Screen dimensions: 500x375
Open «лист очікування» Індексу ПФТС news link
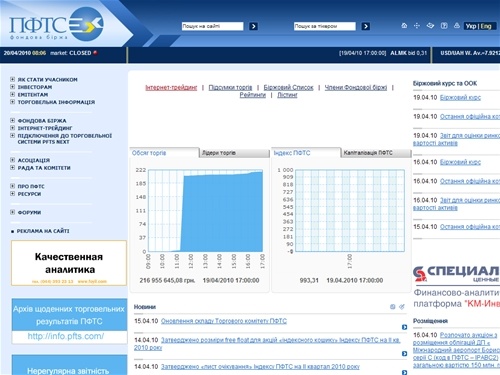260,367
